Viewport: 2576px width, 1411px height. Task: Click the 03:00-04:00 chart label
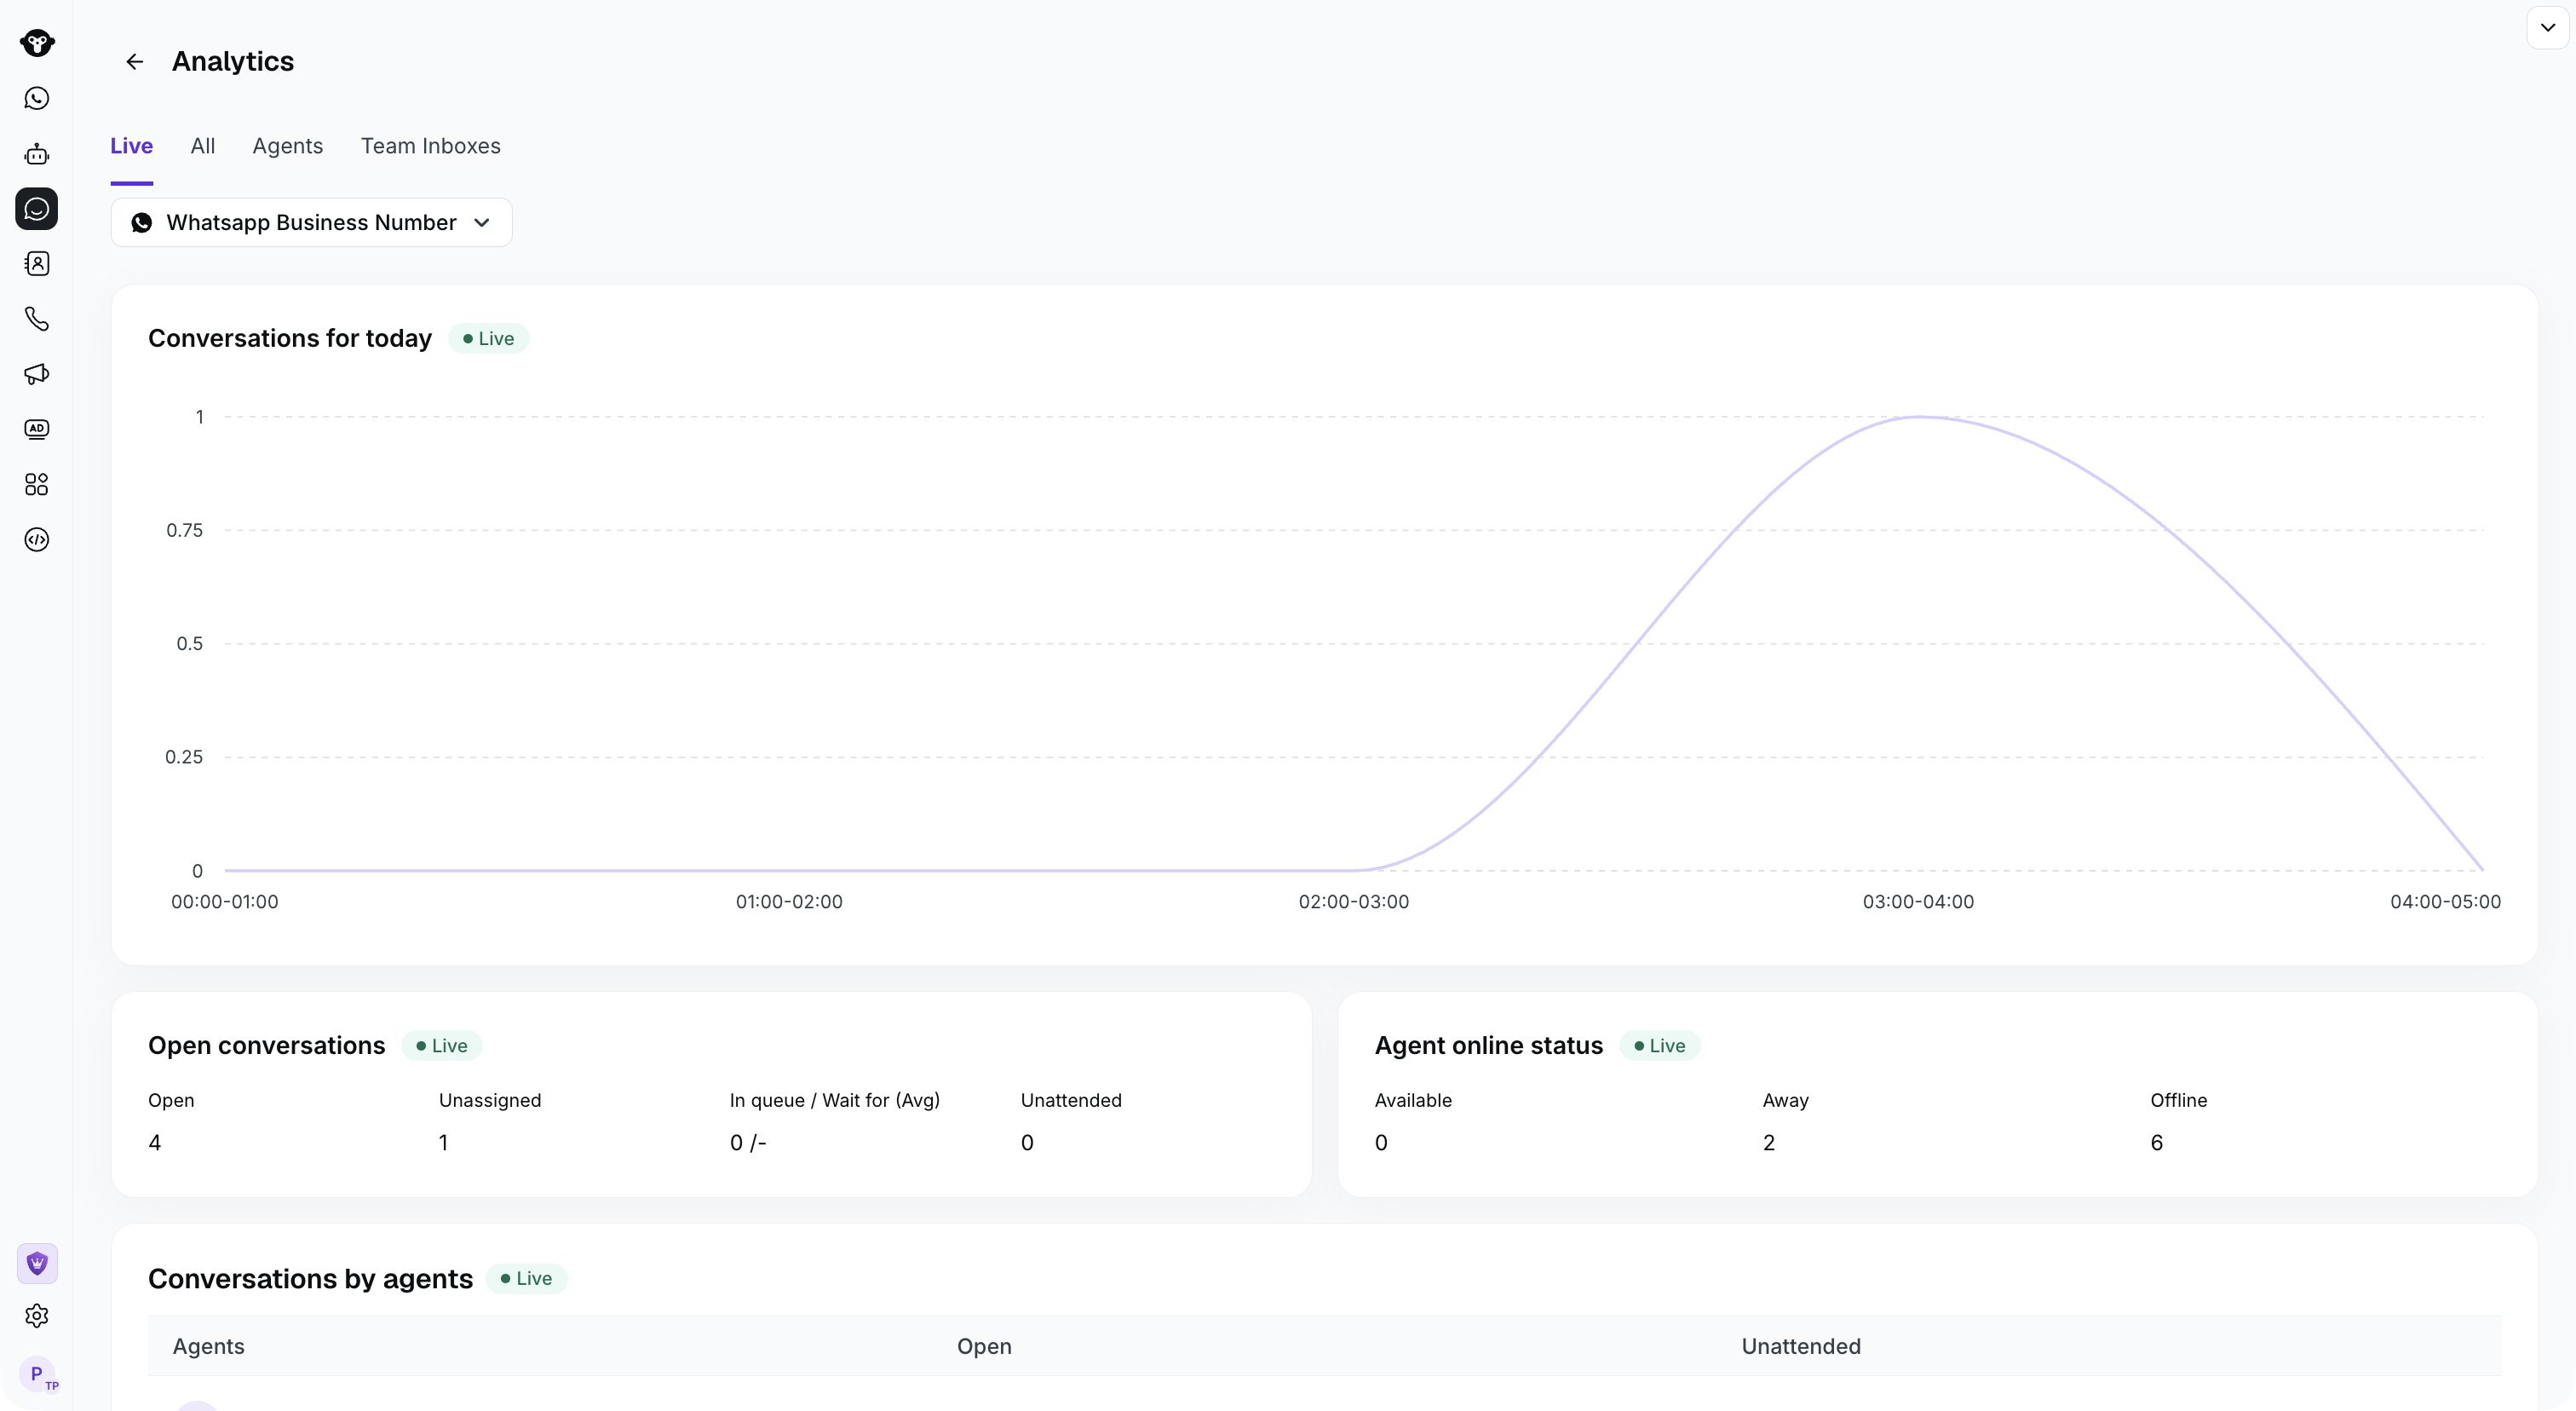coord(1918,902)
